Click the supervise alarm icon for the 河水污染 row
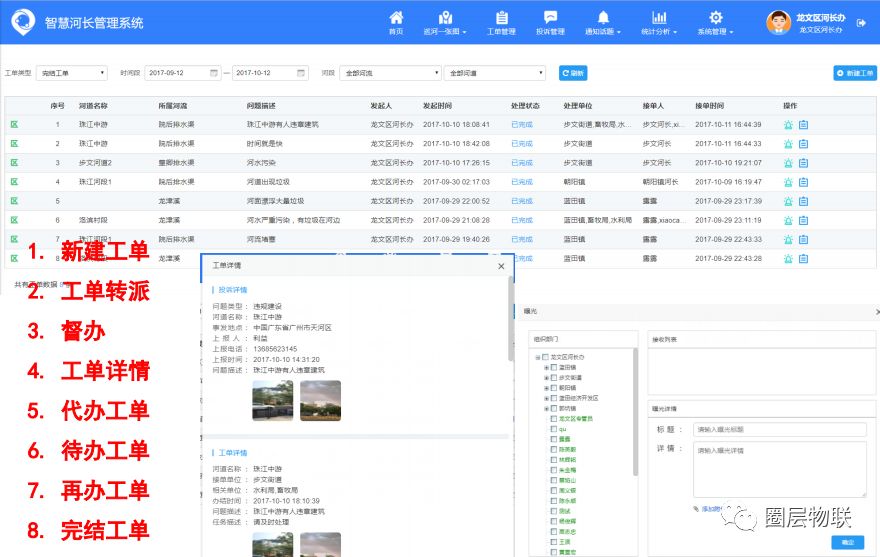This screenshot has height=557, width=880. pos(788,163)
